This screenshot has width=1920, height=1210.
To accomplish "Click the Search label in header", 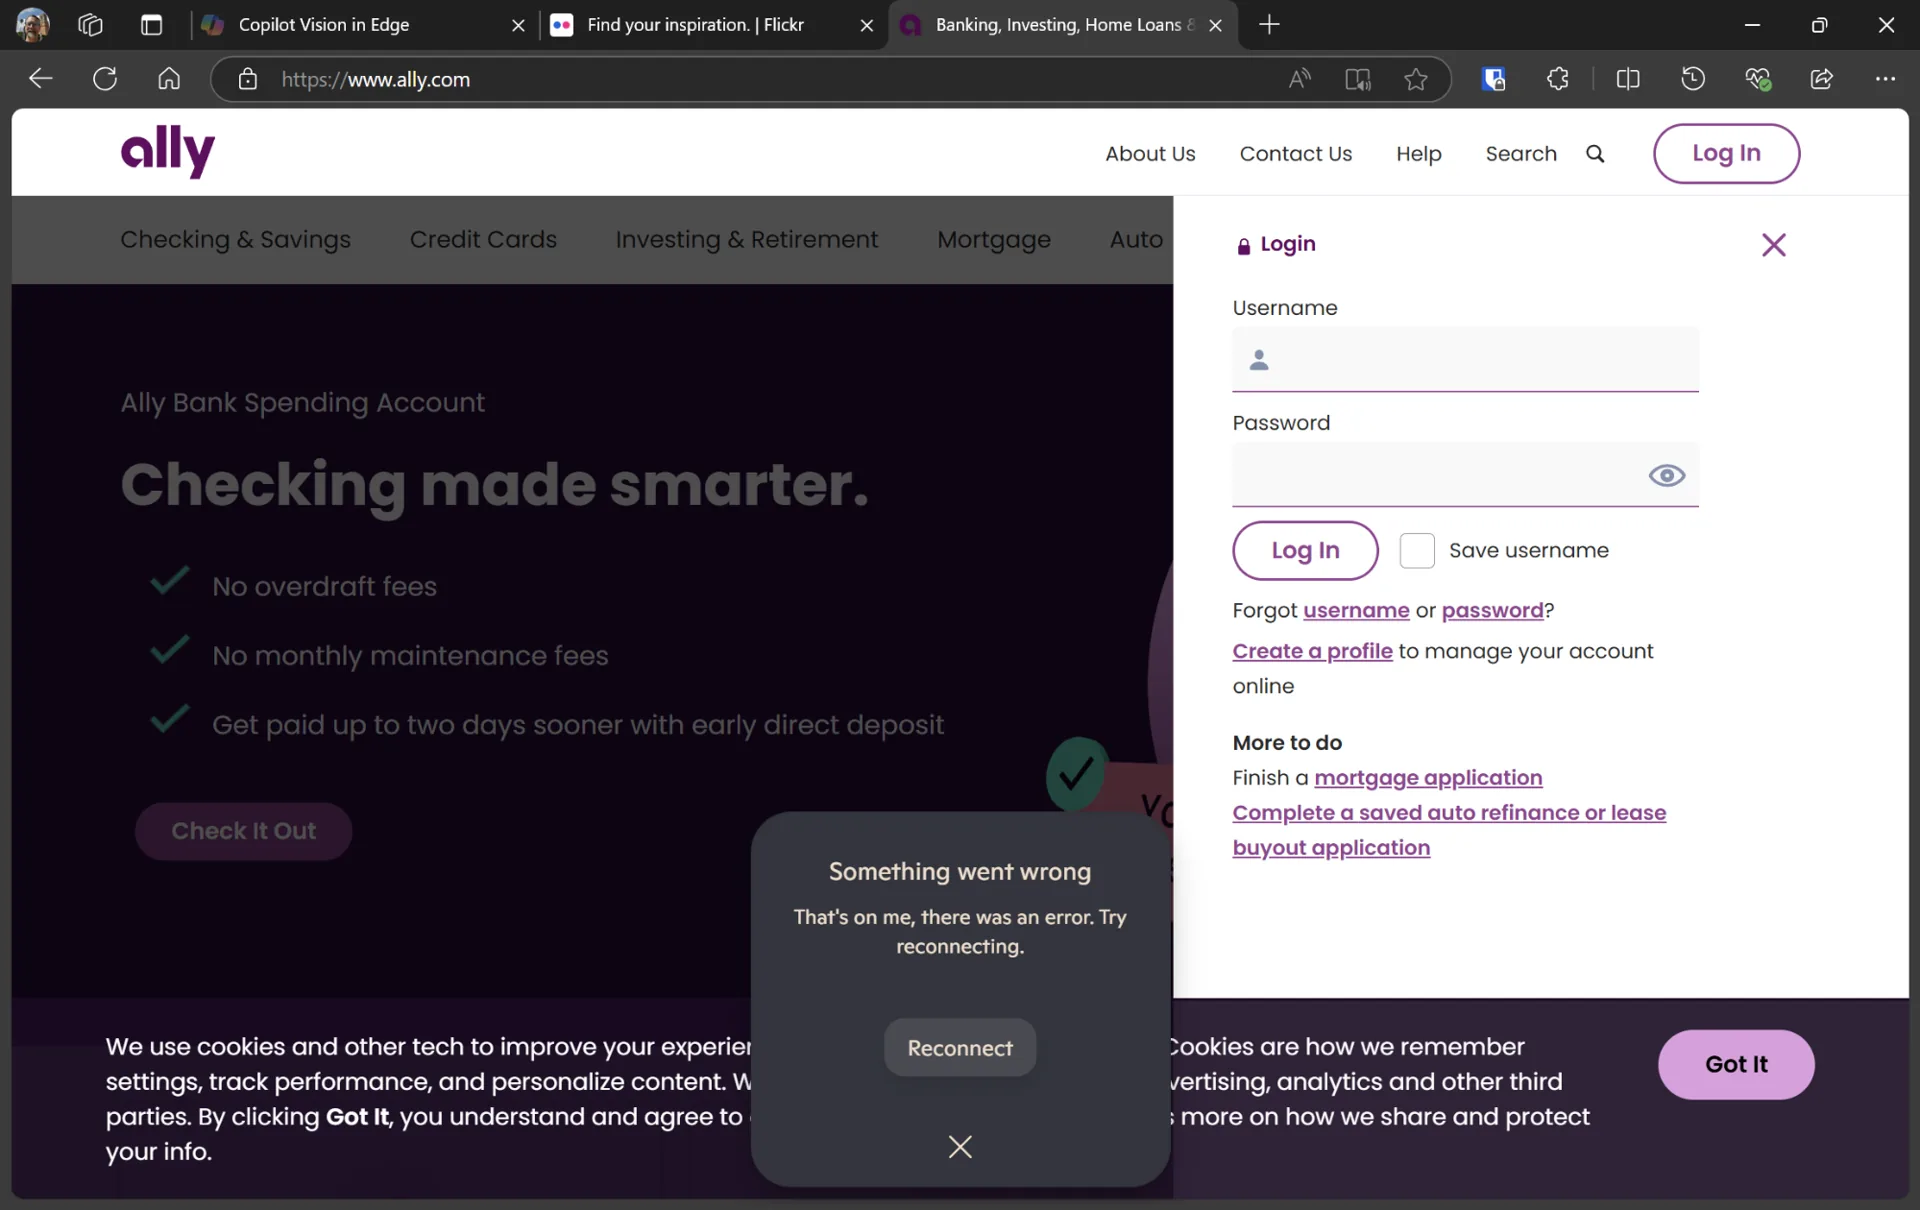I will coord(1520,154).
